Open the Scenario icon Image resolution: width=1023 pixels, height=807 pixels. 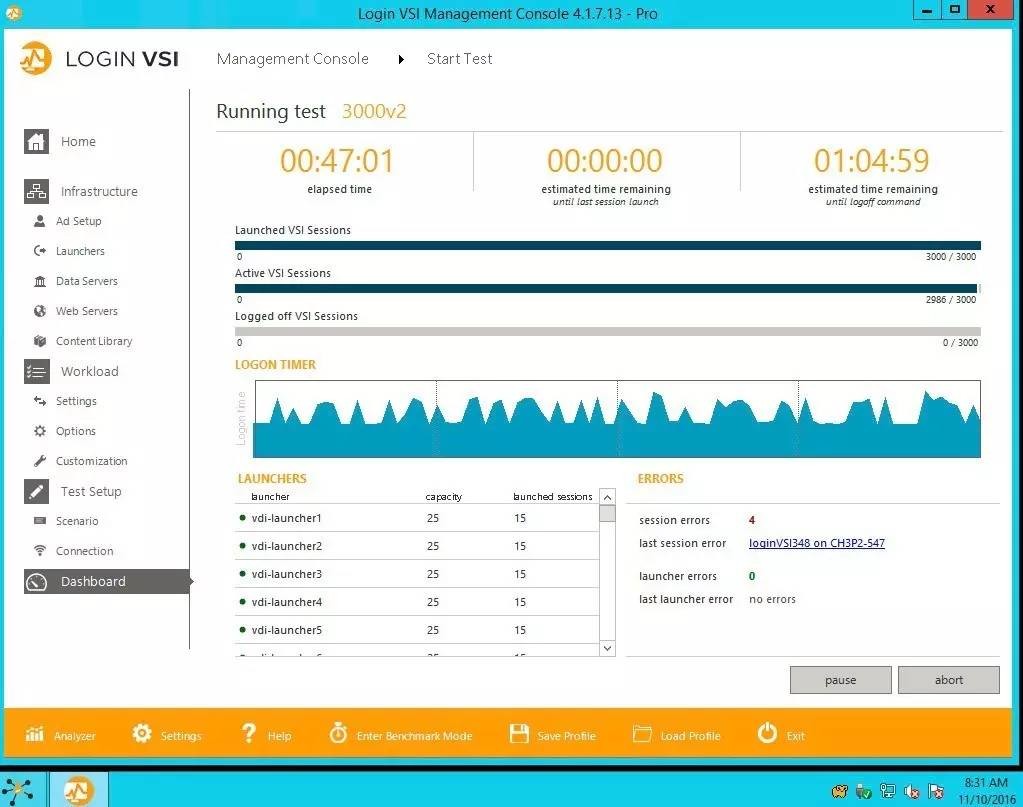(40, 521)
